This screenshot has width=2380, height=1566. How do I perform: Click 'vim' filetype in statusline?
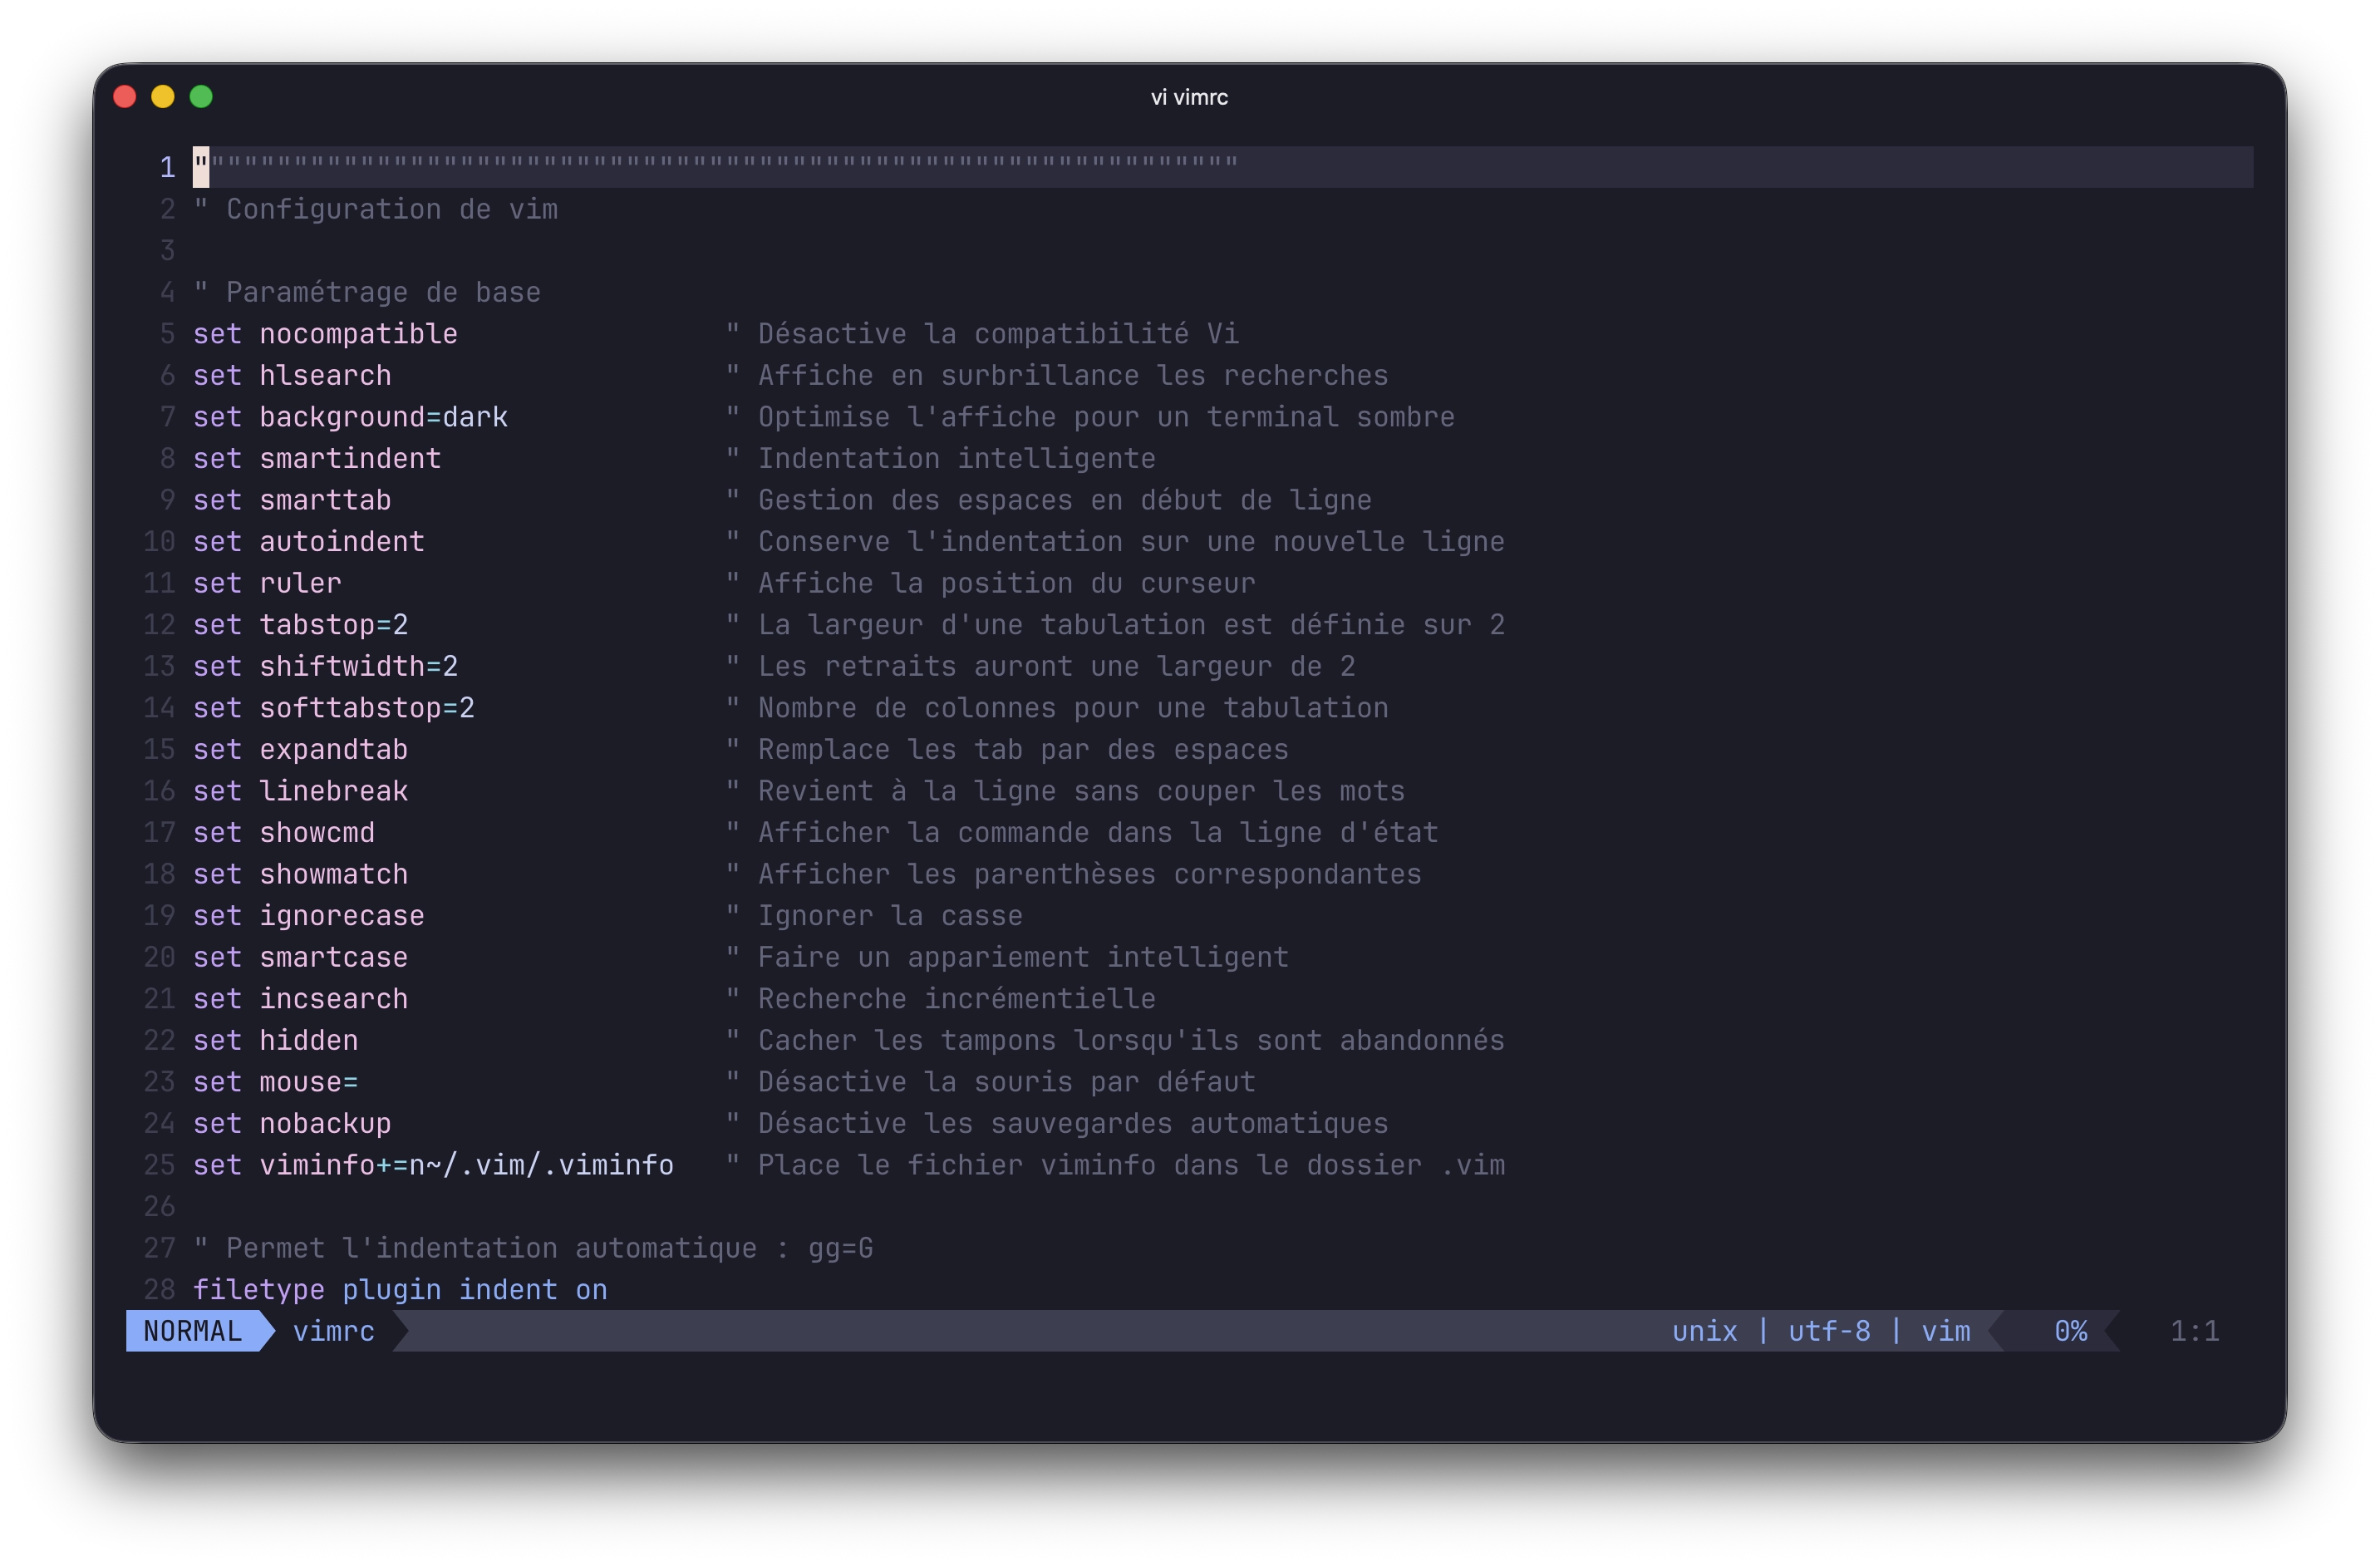(1945, 1331)
